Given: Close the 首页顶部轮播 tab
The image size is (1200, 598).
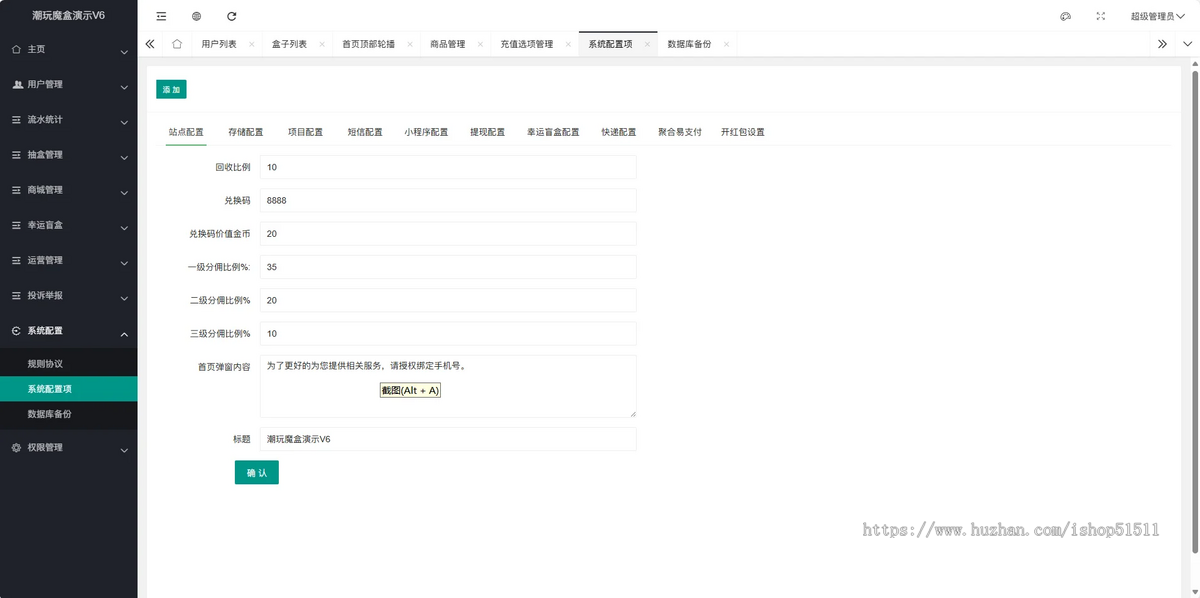Looking at the screenshot, I should click(x=410, y=44).
